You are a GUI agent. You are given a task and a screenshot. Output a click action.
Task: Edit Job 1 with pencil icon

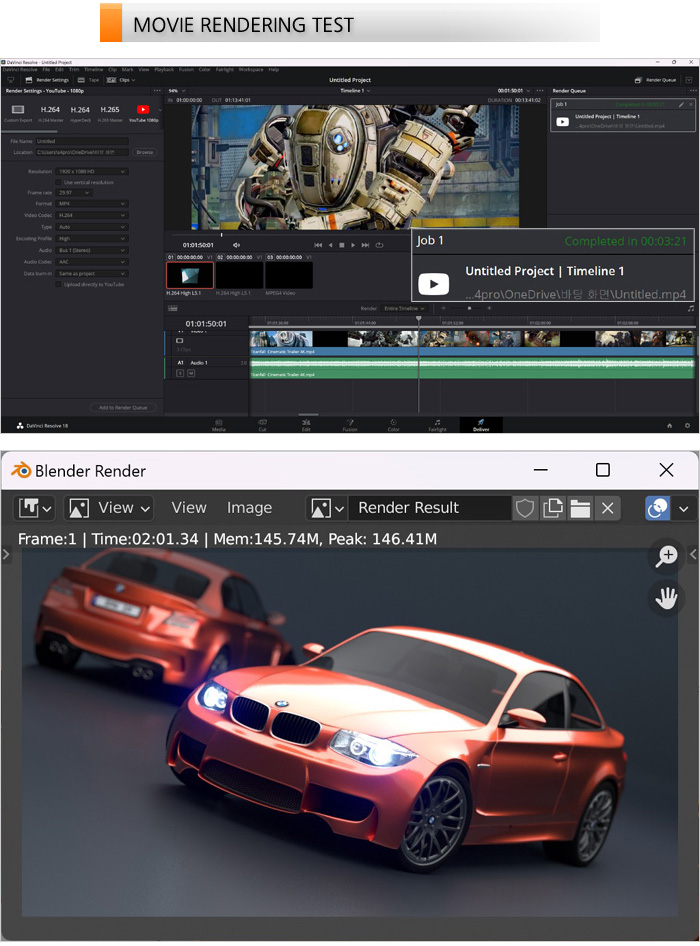pyautogui.click(x=681, y=104)
